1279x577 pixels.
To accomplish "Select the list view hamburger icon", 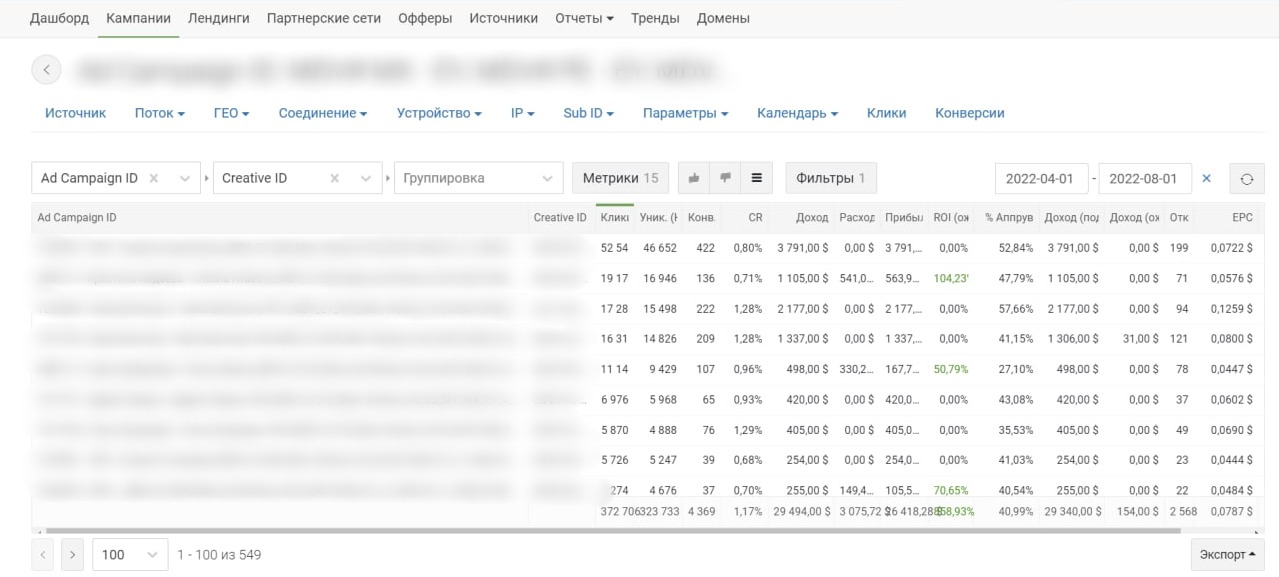I will click(756, 178).
